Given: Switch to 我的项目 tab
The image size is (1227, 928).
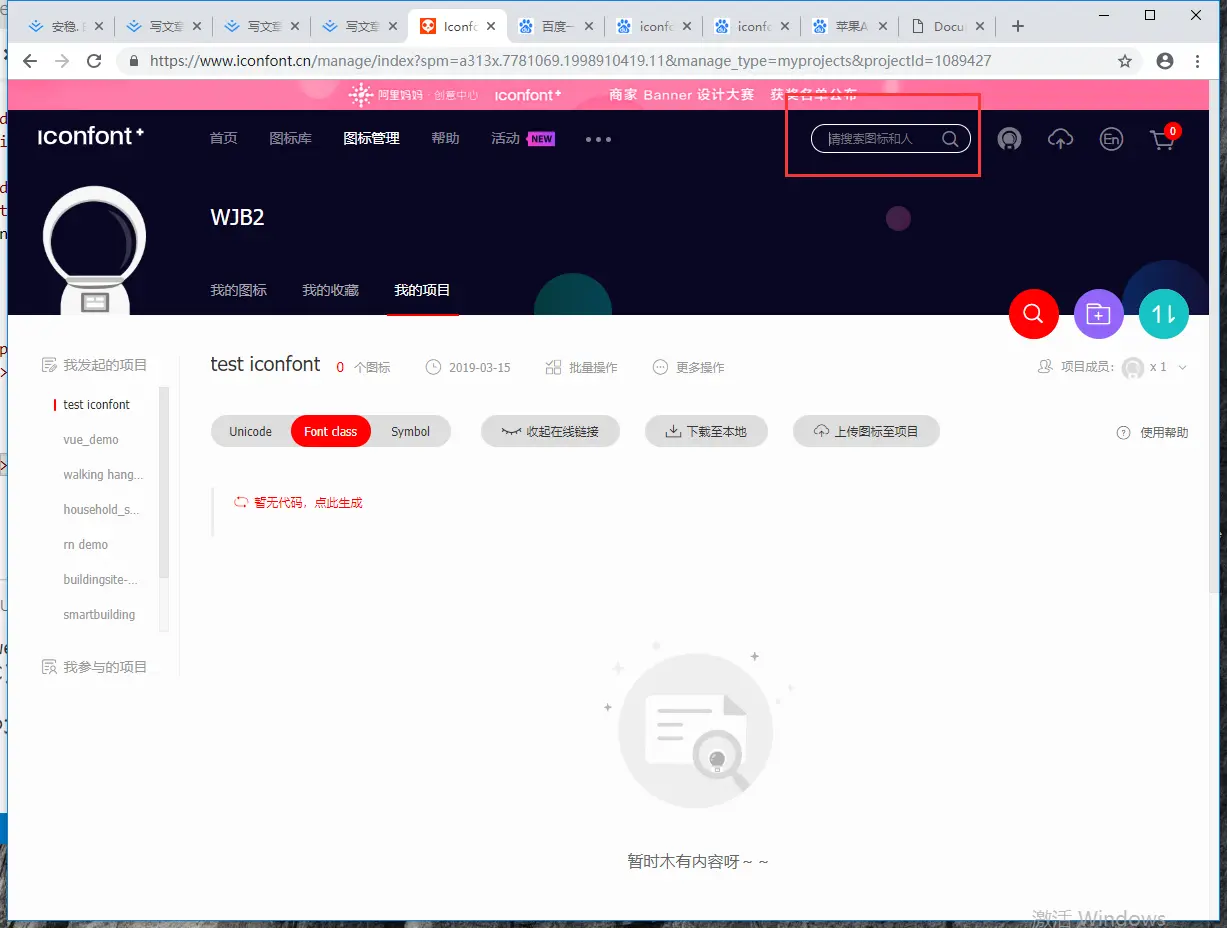Looking at the screenshot, I should click(x=422, y=290).
